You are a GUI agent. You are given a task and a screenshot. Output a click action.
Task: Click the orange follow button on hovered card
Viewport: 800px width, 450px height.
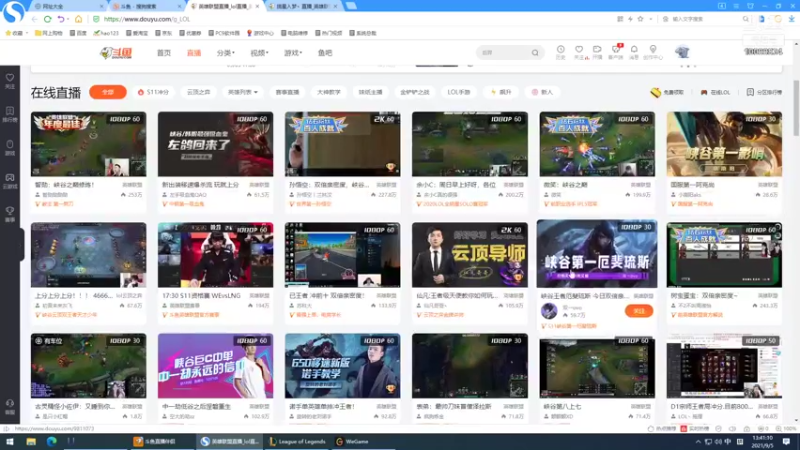click(639, 311)
